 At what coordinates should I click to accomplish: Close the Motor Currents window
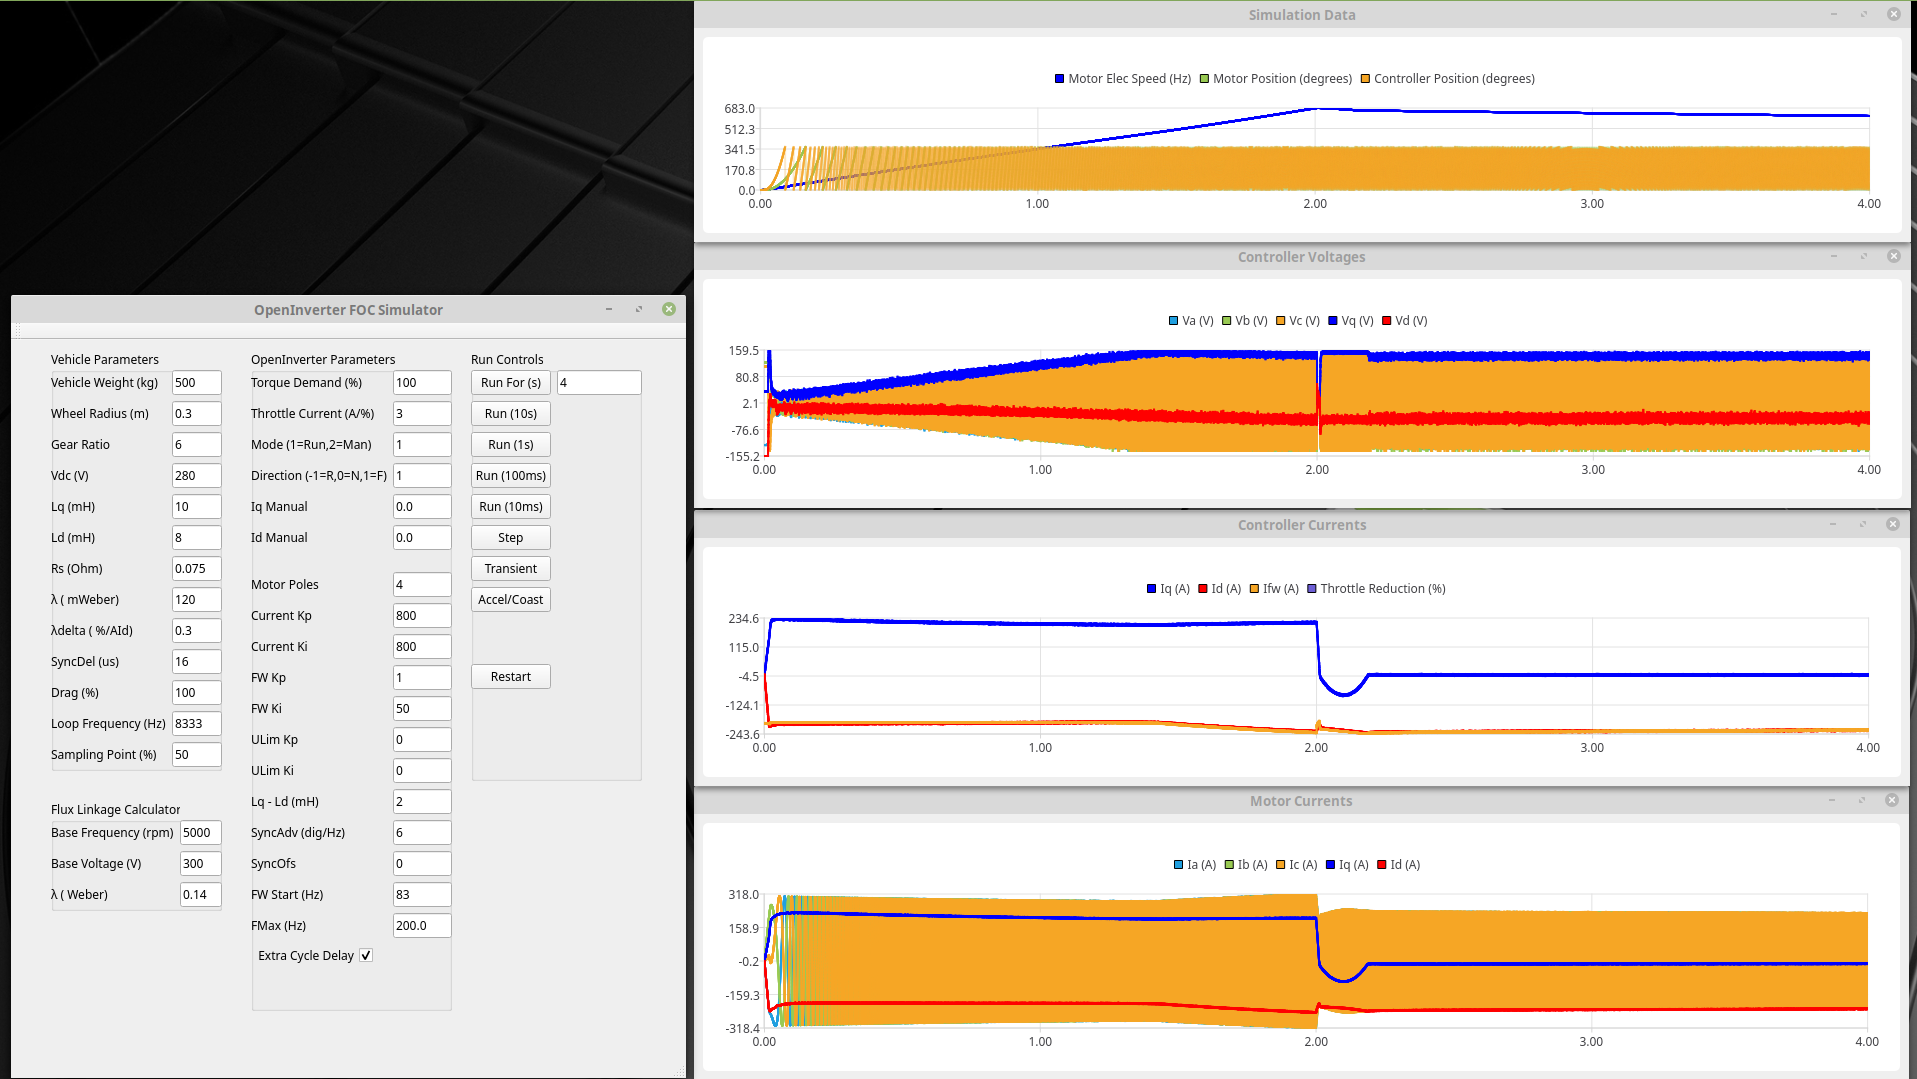click(x=1891, y=800)
